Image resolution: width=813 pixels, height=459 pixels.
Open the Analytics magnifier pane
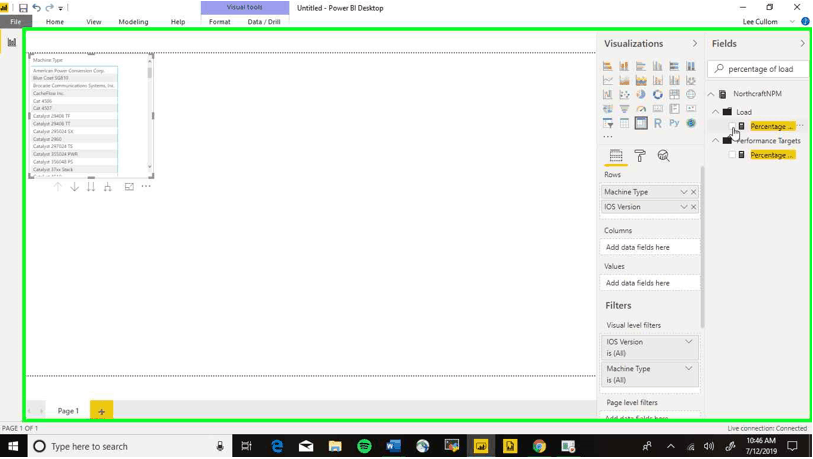click(664, 156)
